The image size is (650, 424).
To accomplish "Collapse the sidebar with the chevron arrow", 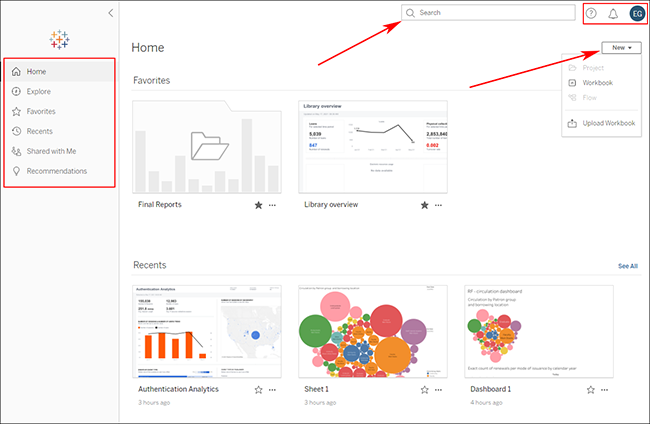I will coord(111,13).
